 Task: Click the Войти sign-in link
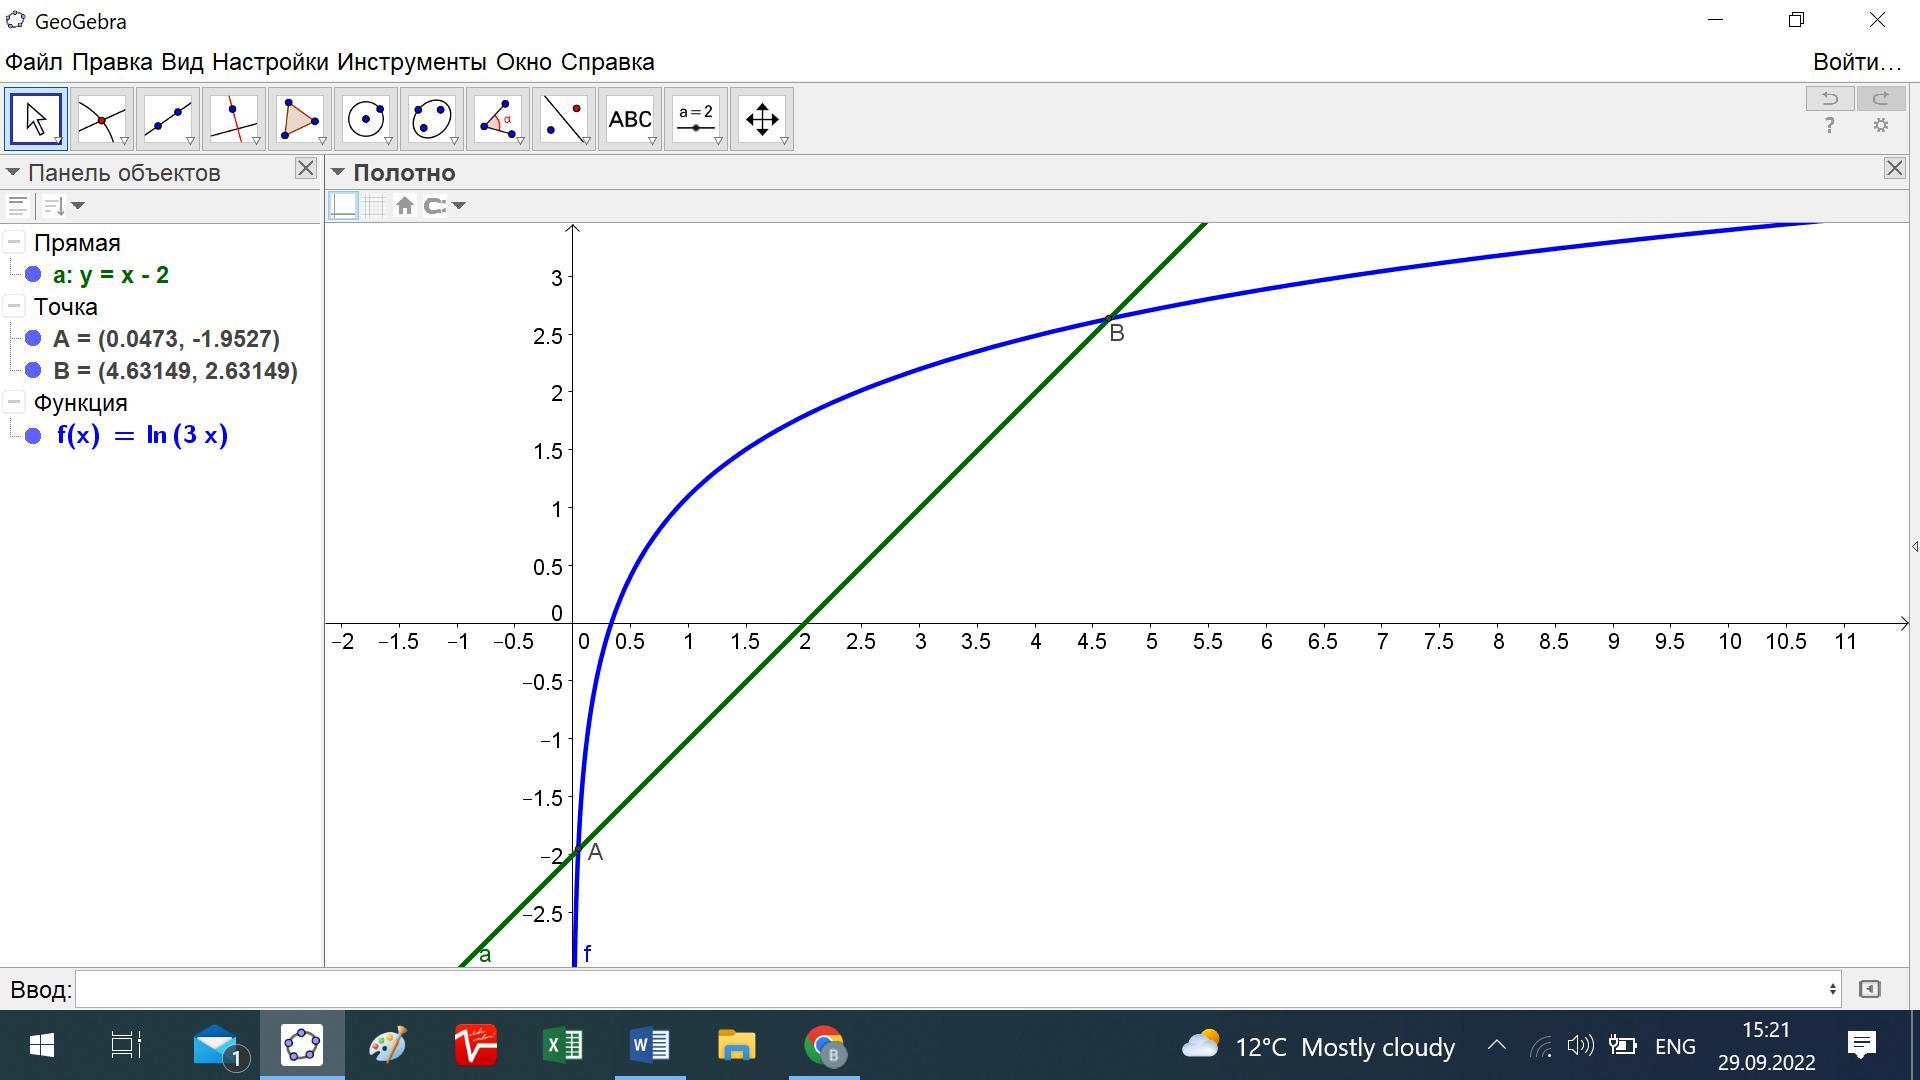(x=1856, y=62)
